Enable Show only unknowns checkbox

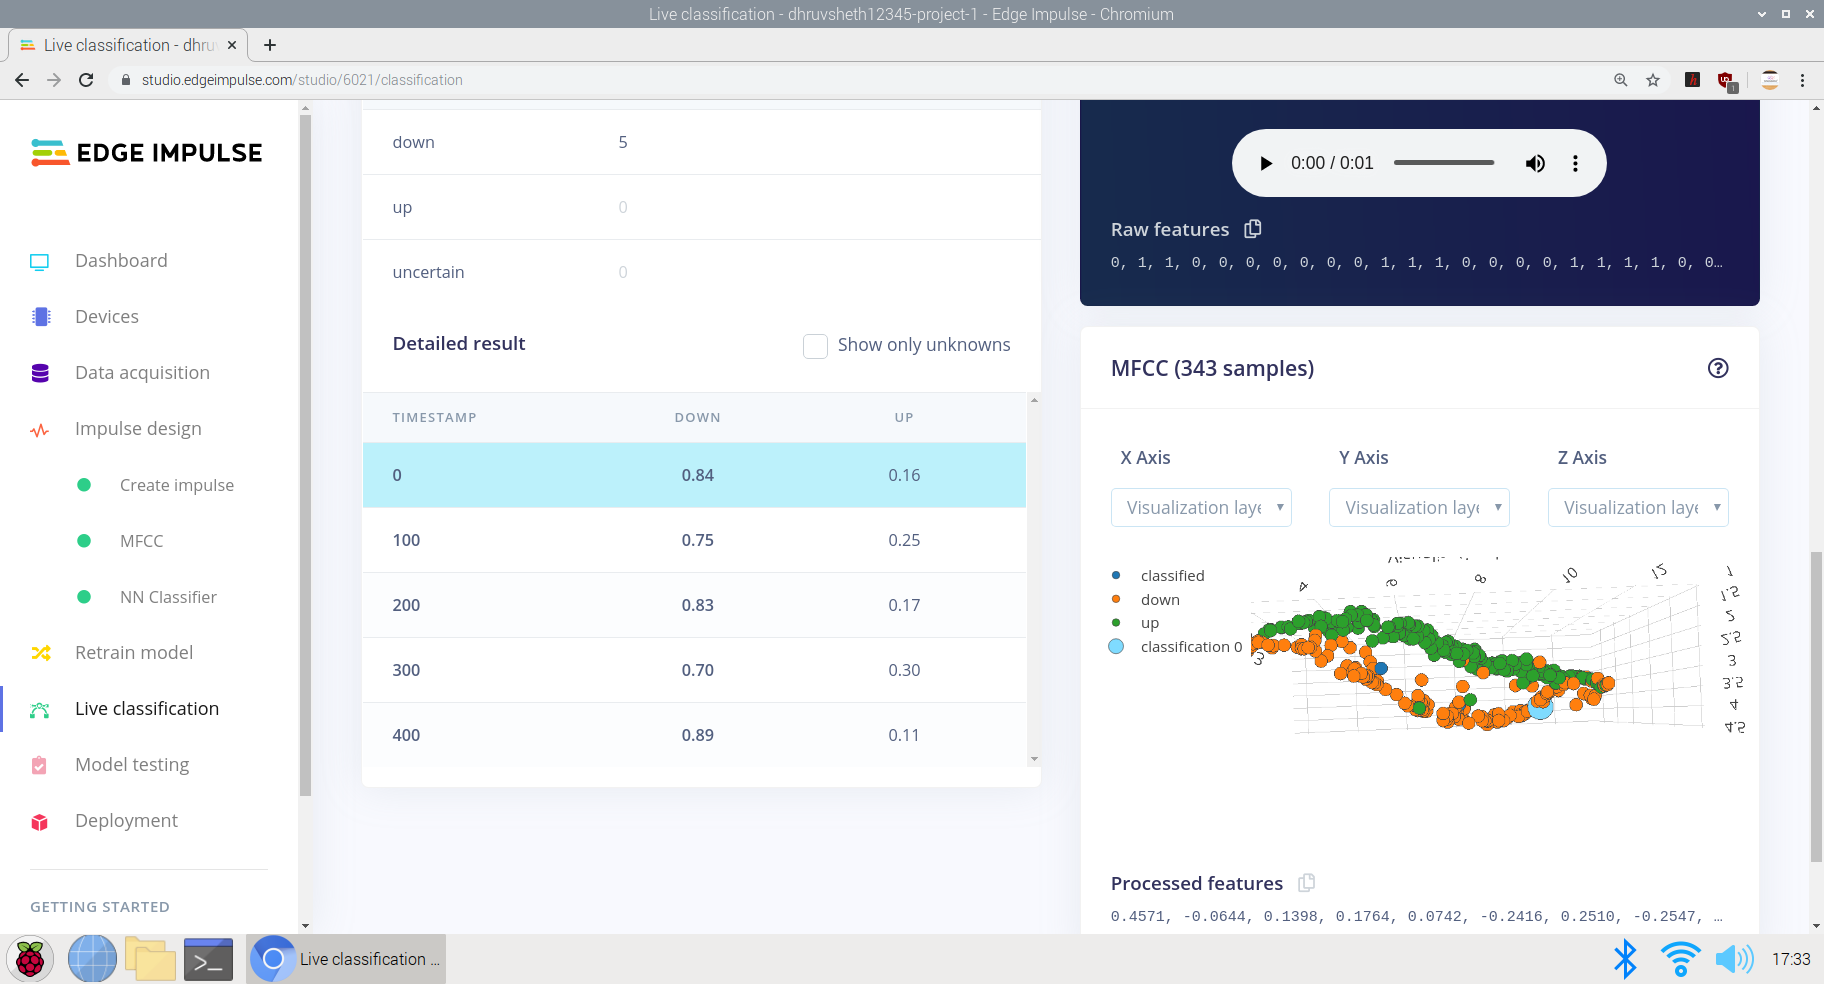[x=815, y=346]
